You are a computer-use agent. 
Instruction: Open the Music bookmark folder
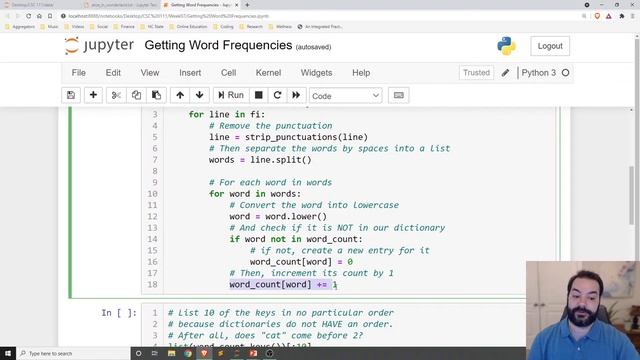point(50,27)
